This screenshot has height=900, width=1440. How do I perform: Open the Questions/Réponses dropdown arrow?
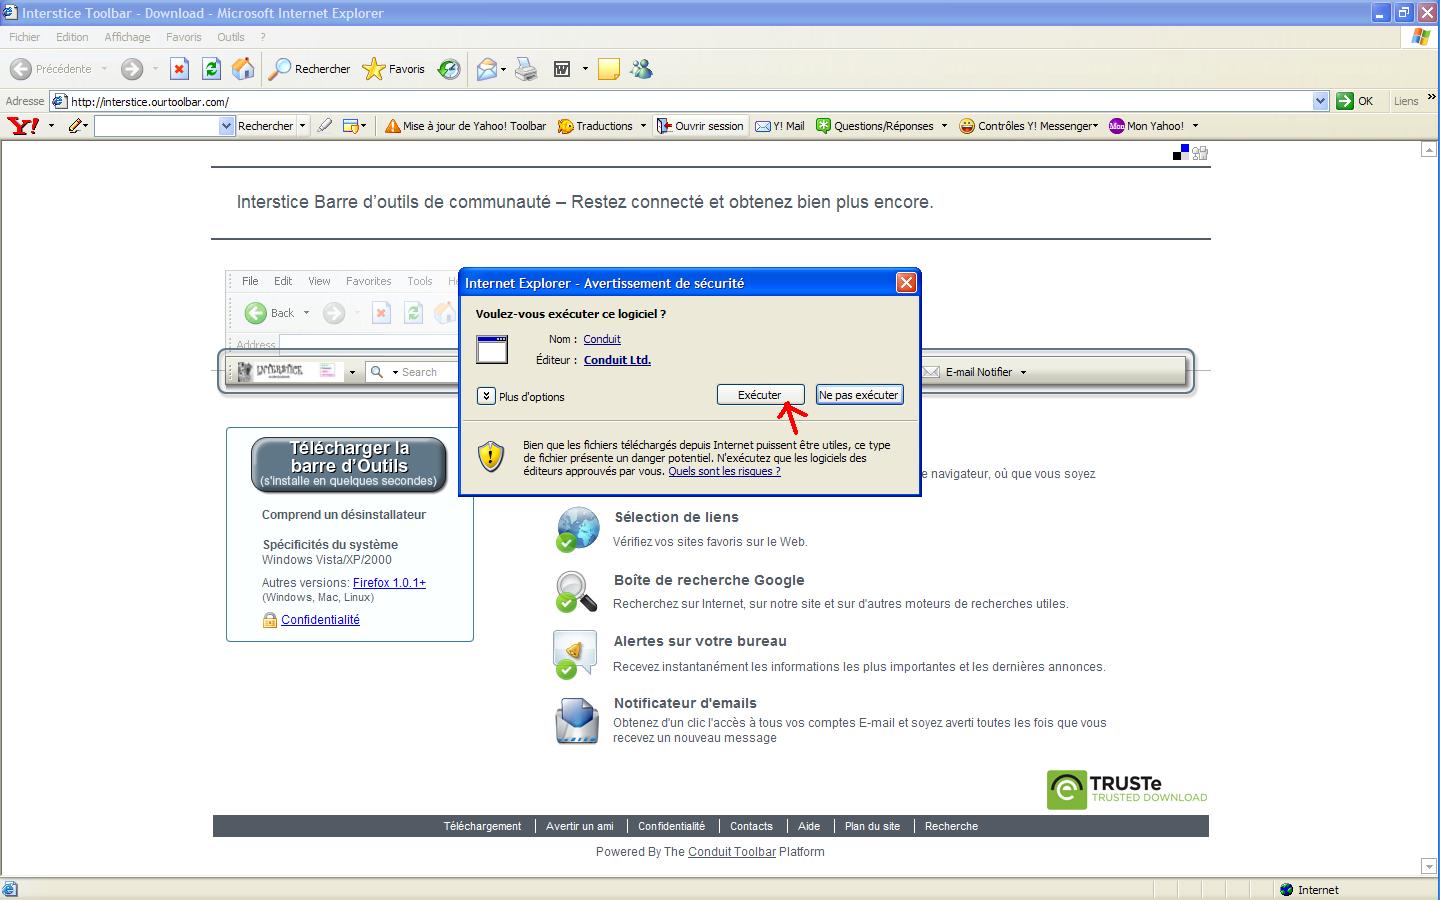944,126
